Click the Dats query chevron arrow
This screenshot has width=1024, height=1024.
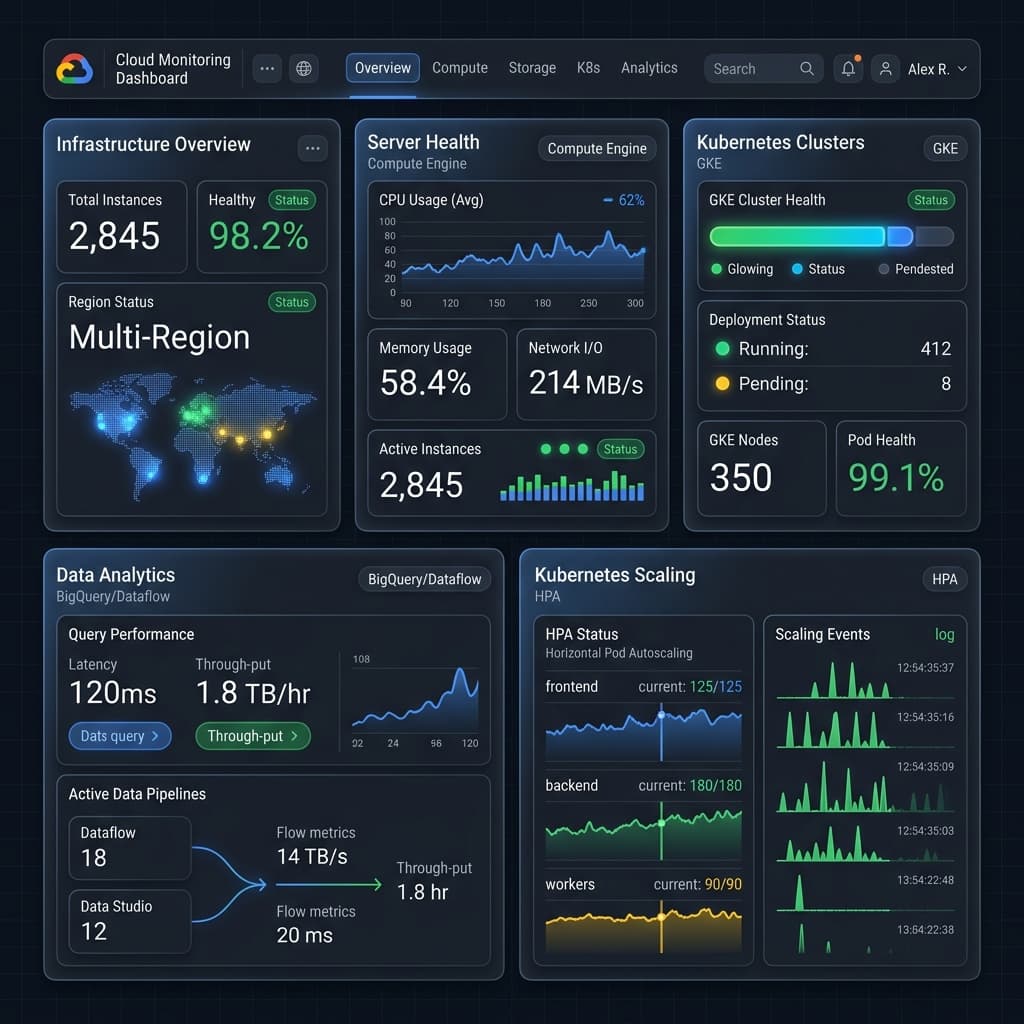[x=155, y=736]
